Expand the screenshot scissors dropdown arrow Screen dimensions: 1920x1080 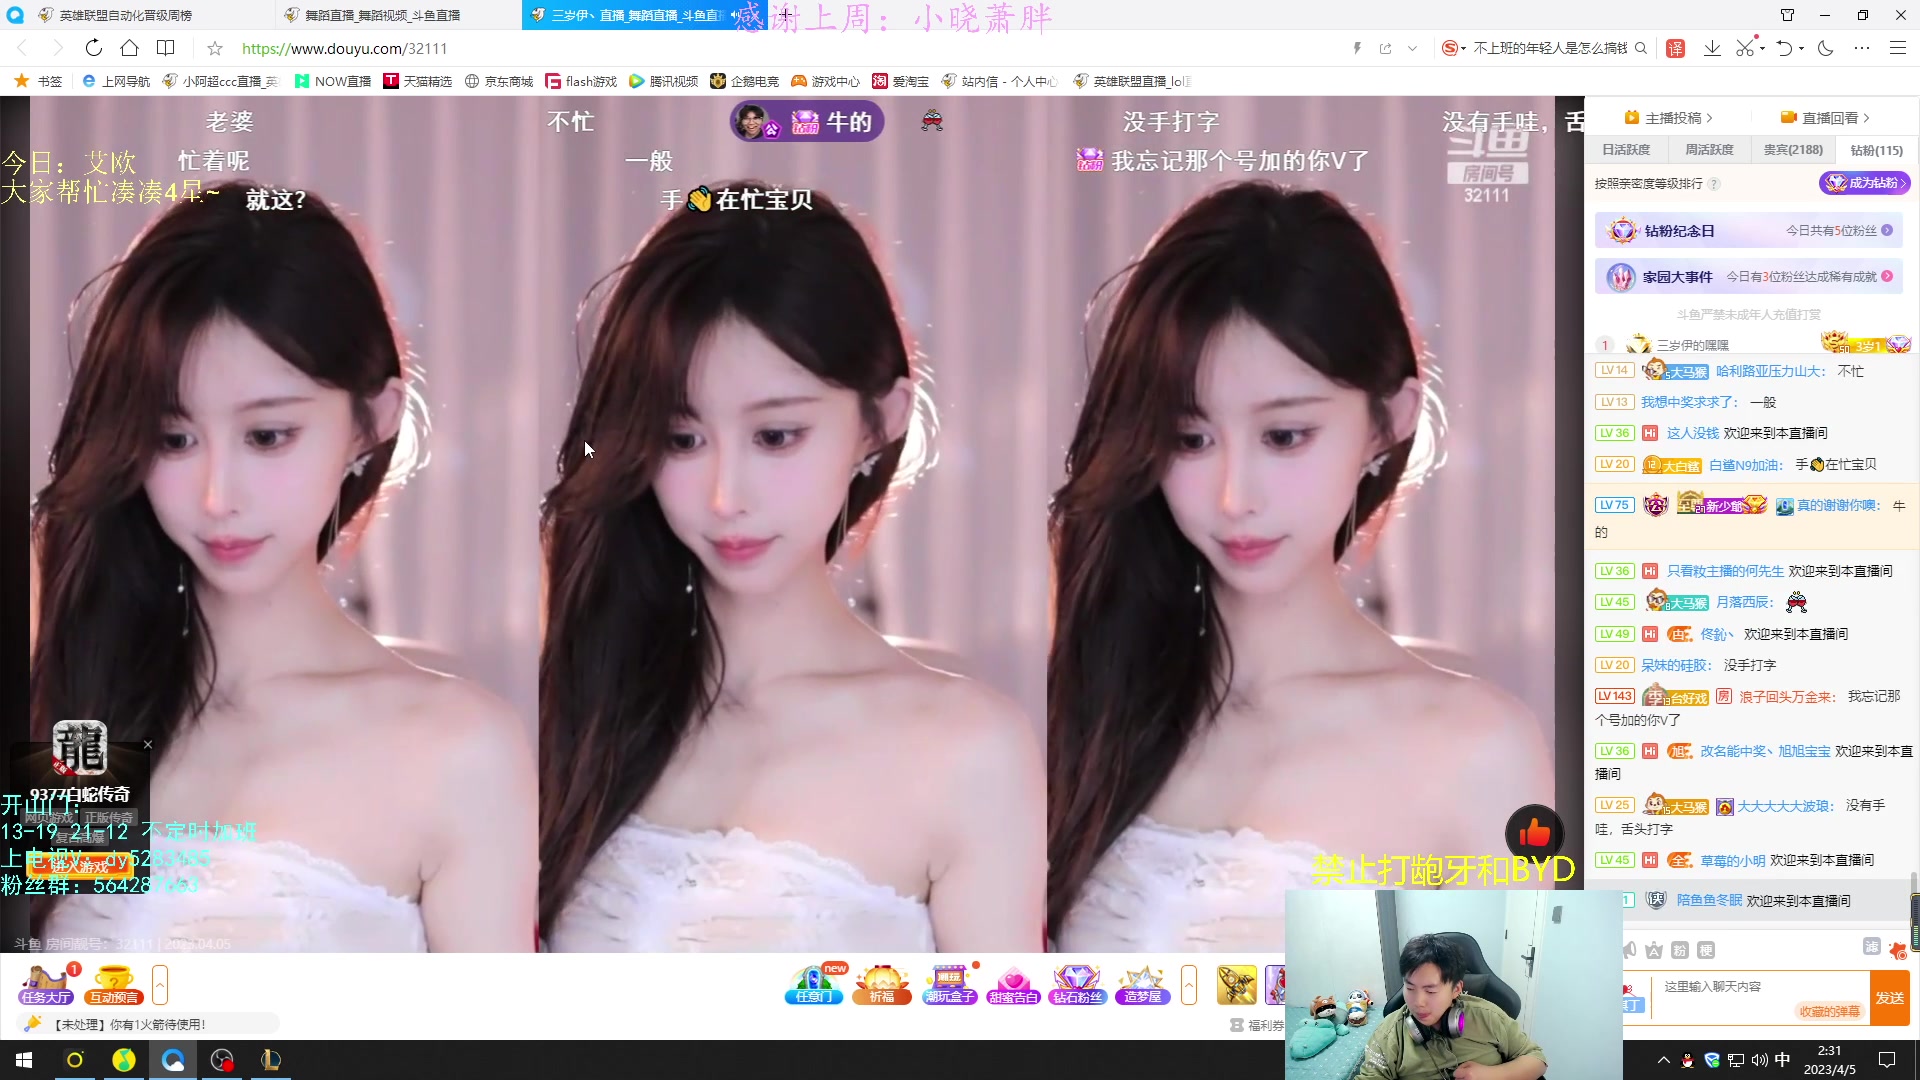1762,48
